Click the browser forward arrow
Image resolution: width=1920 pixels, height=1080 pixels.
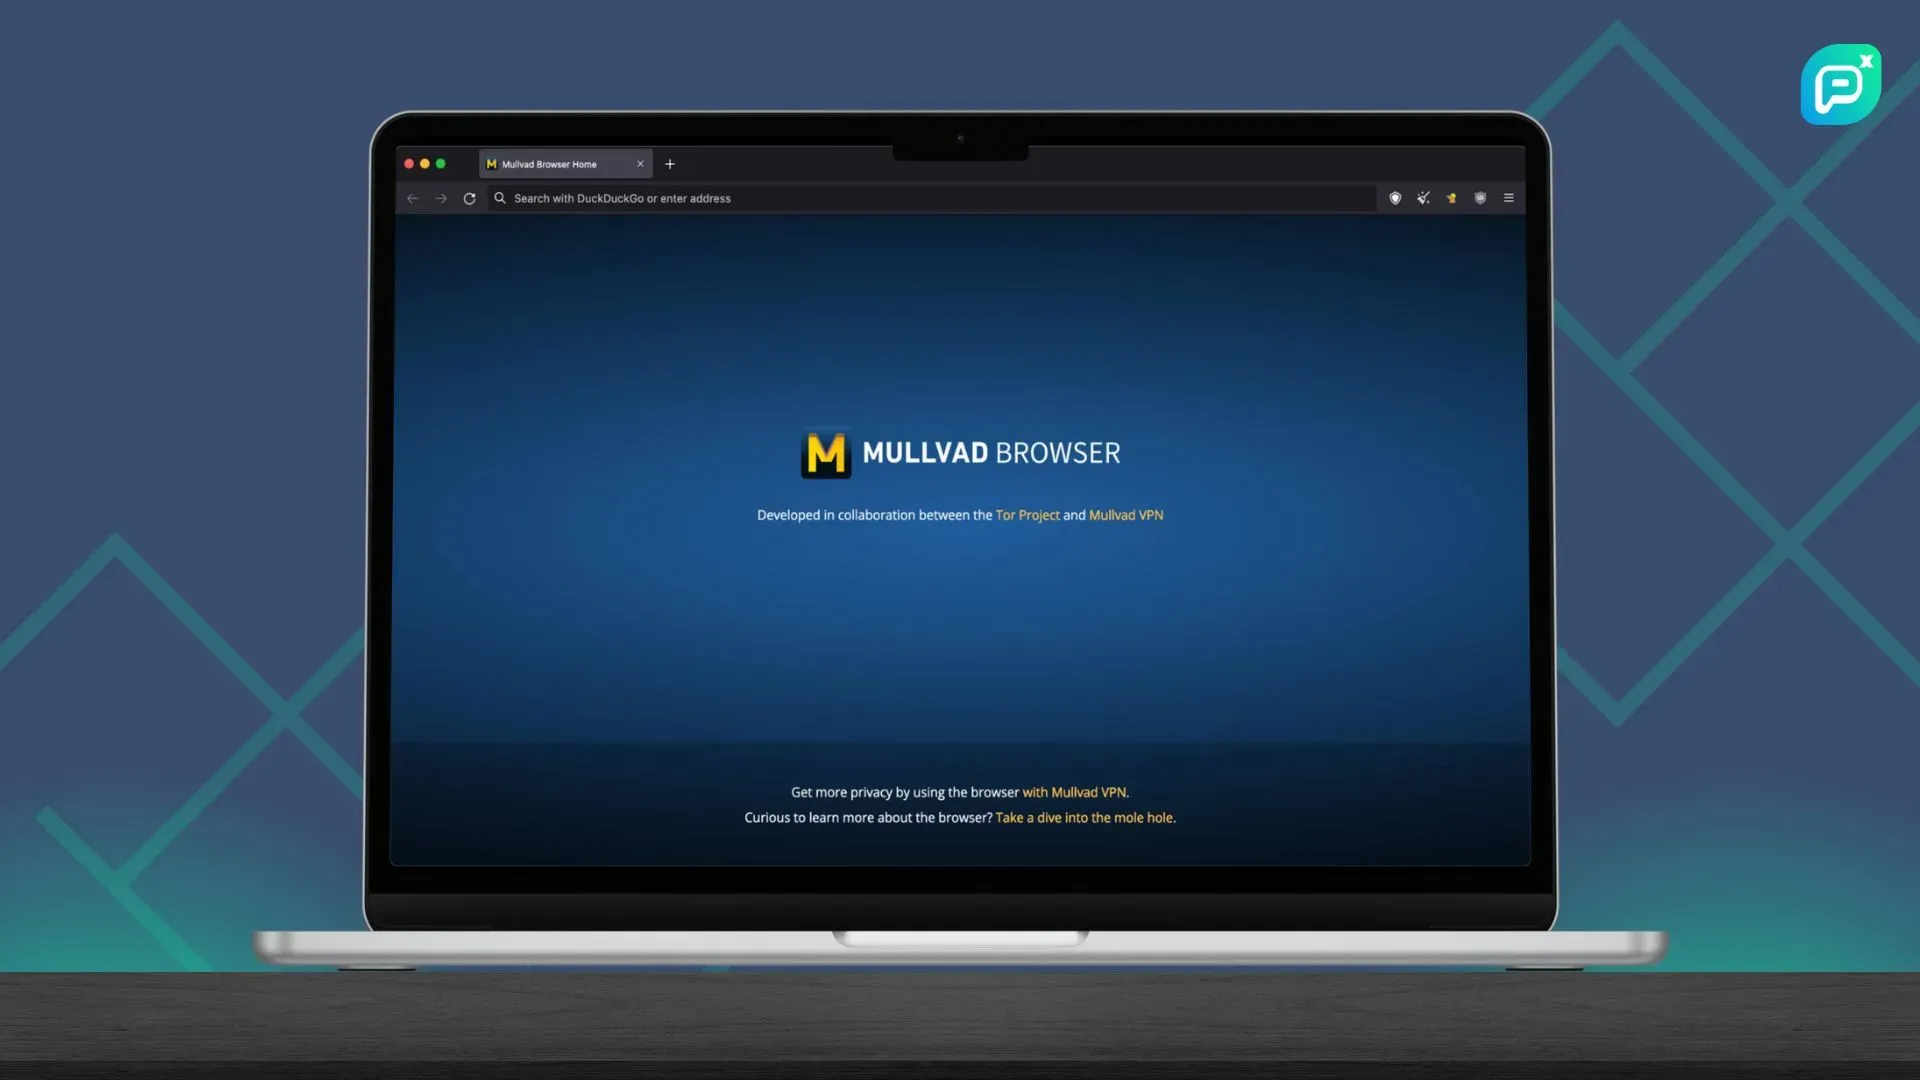pos(441,198)
